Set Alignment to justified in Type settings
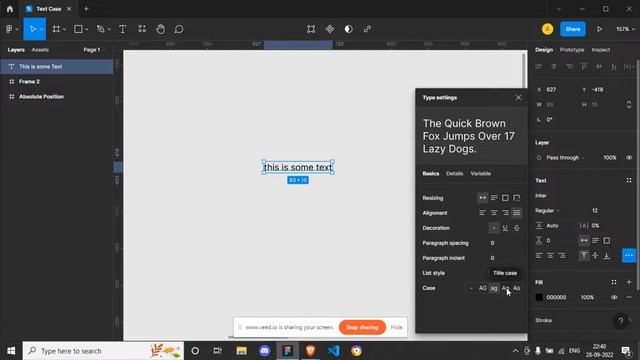Image resolution: width=640 pixels, height=360 pixels. (517, 213)
